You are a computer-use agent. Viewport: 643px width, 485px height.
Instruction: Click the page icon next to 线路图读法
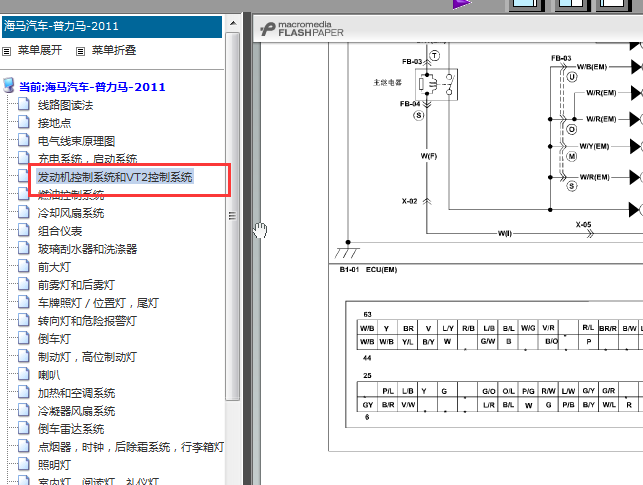click(24, 104)
